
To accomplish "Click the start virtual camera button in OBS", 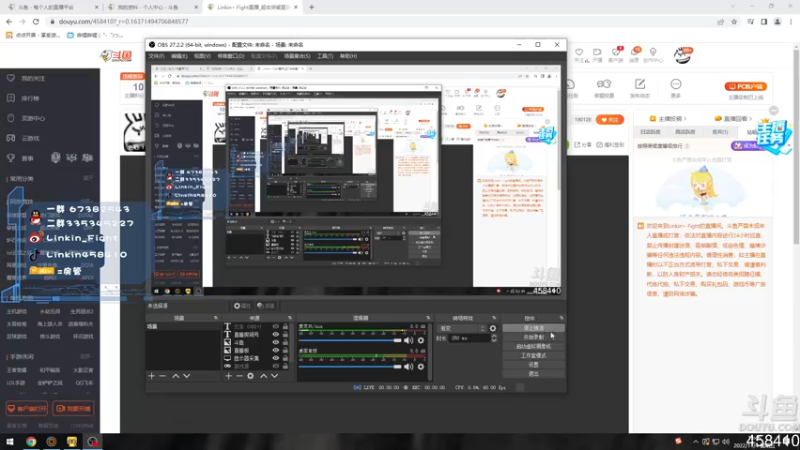I will pyautogui.click(x=534, y=346).
